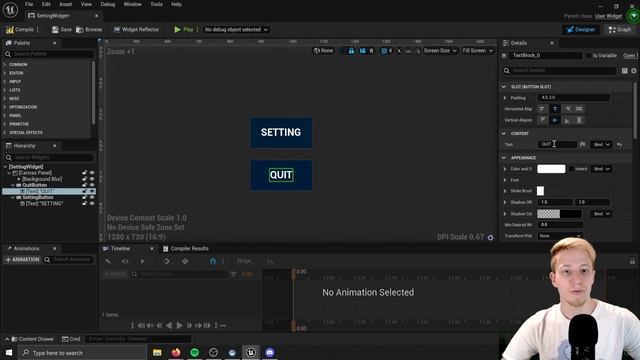Open designer localization None dropdown
This screenshot has width=640, height=360.
pos(323,51)
